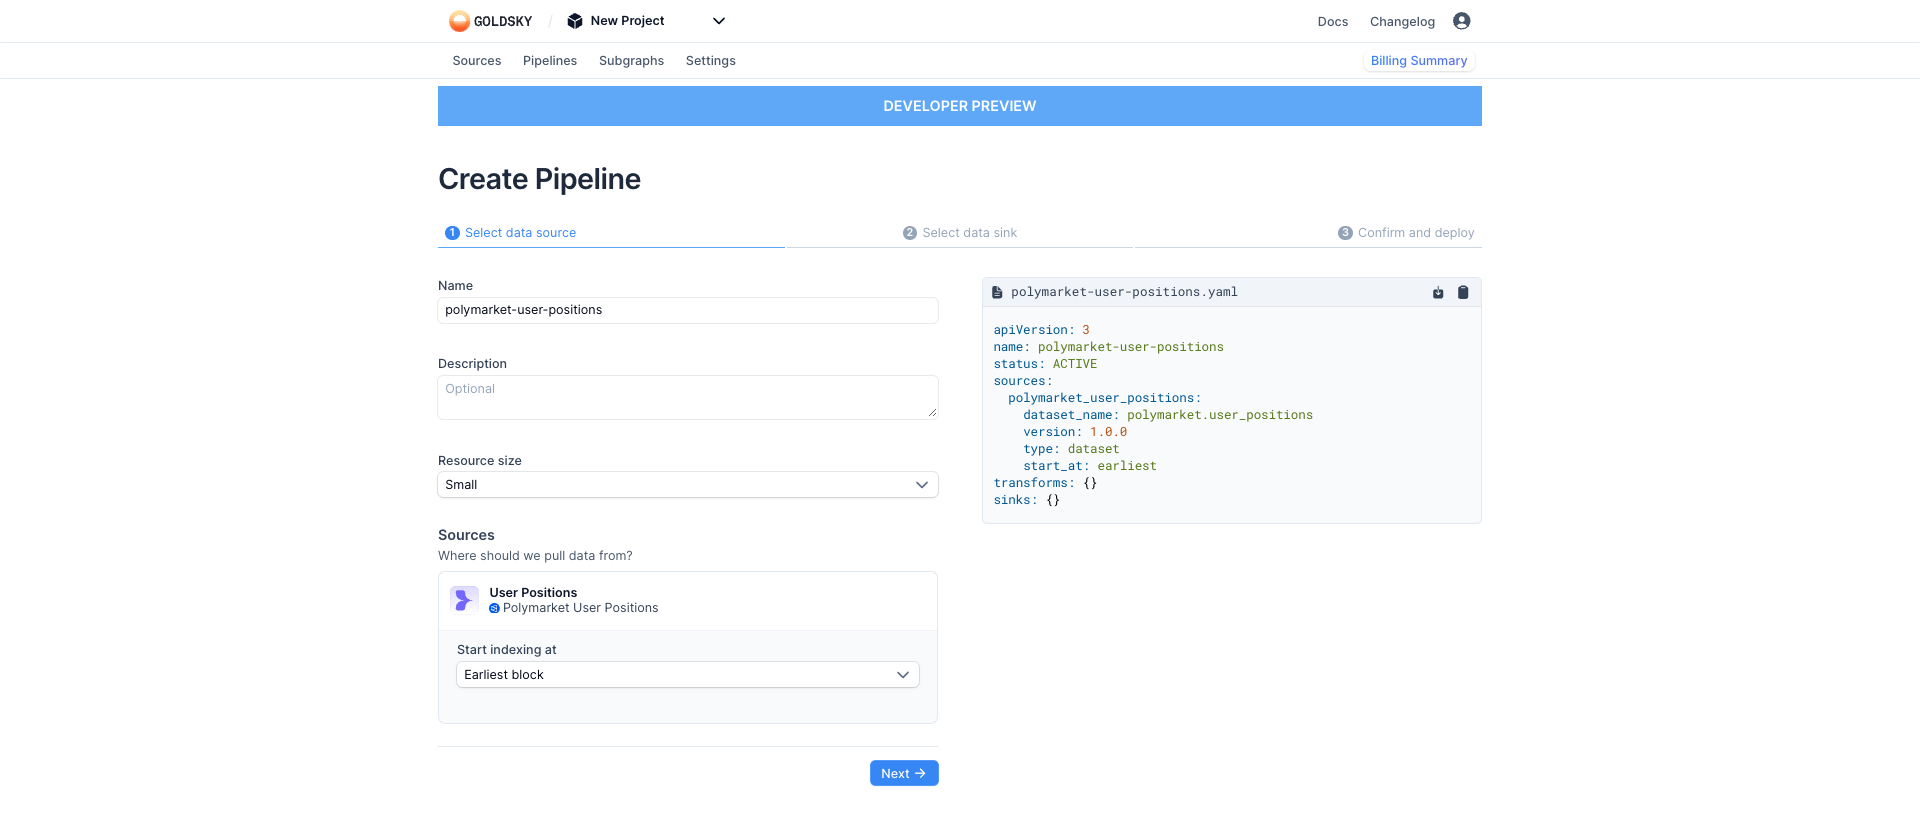Click the New Project name
The height and width of the screenshot is (822, 1920).
pos(627,21)
